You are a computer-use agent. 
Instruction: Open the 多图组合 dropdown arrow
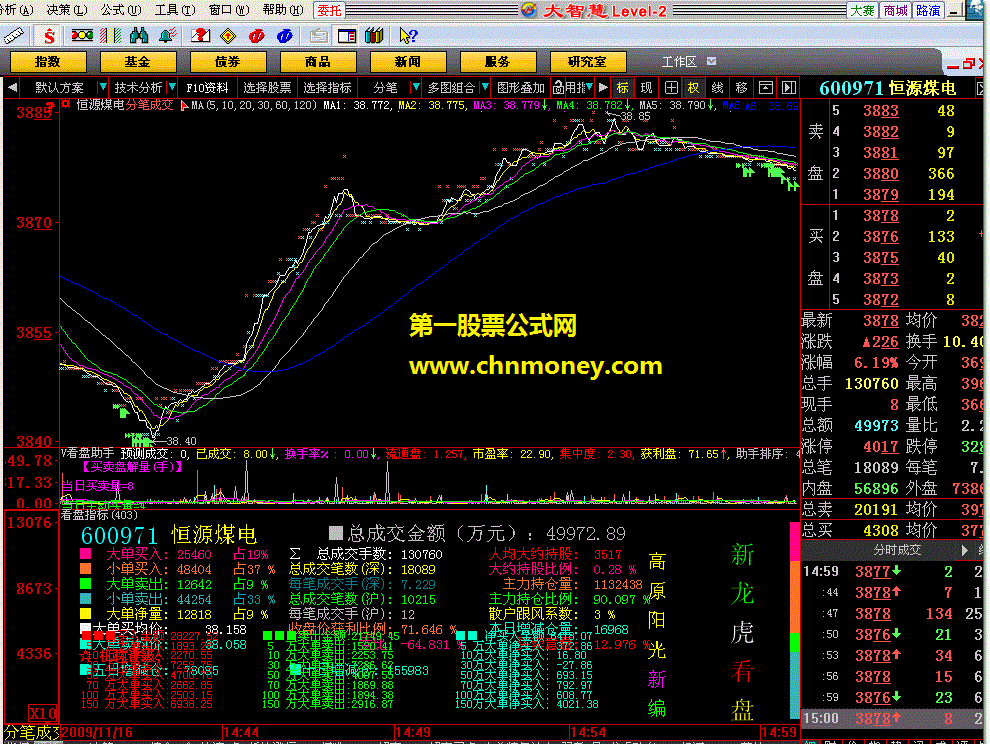(485, 87)
